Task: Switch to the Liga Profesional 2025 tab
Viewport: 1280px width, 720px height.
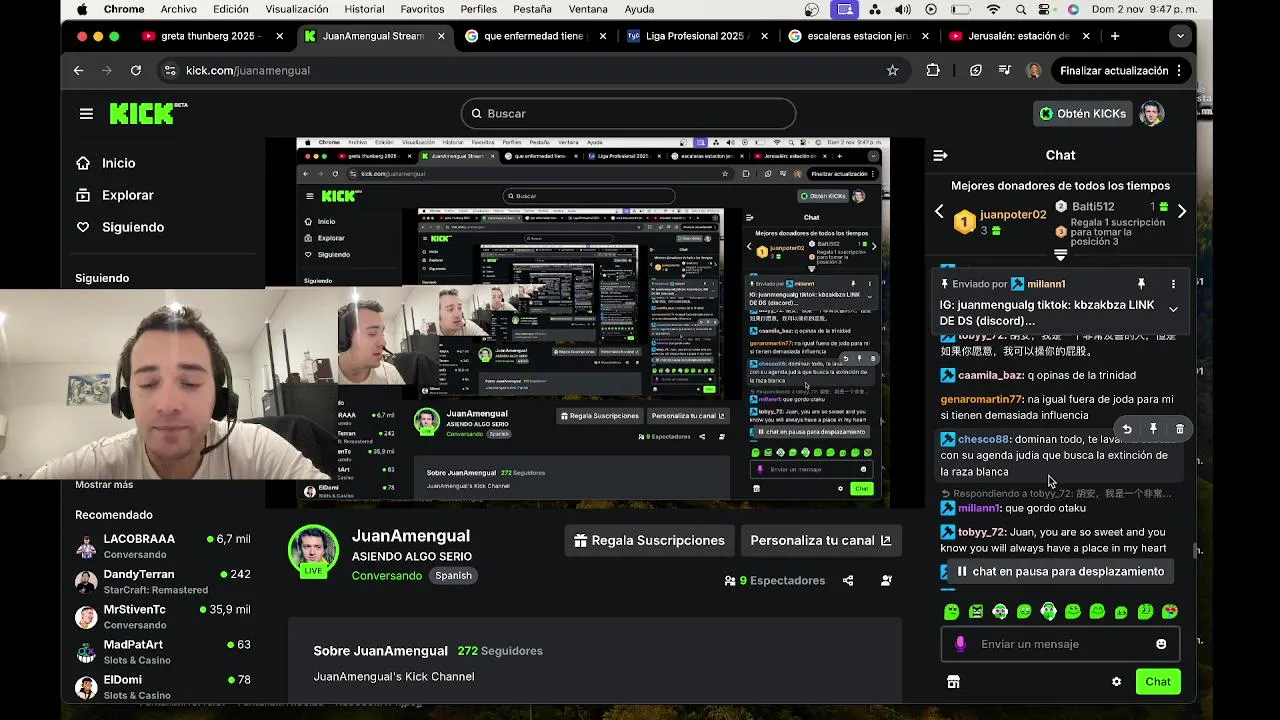Action: pyautogui.click(x=695, y=36)
